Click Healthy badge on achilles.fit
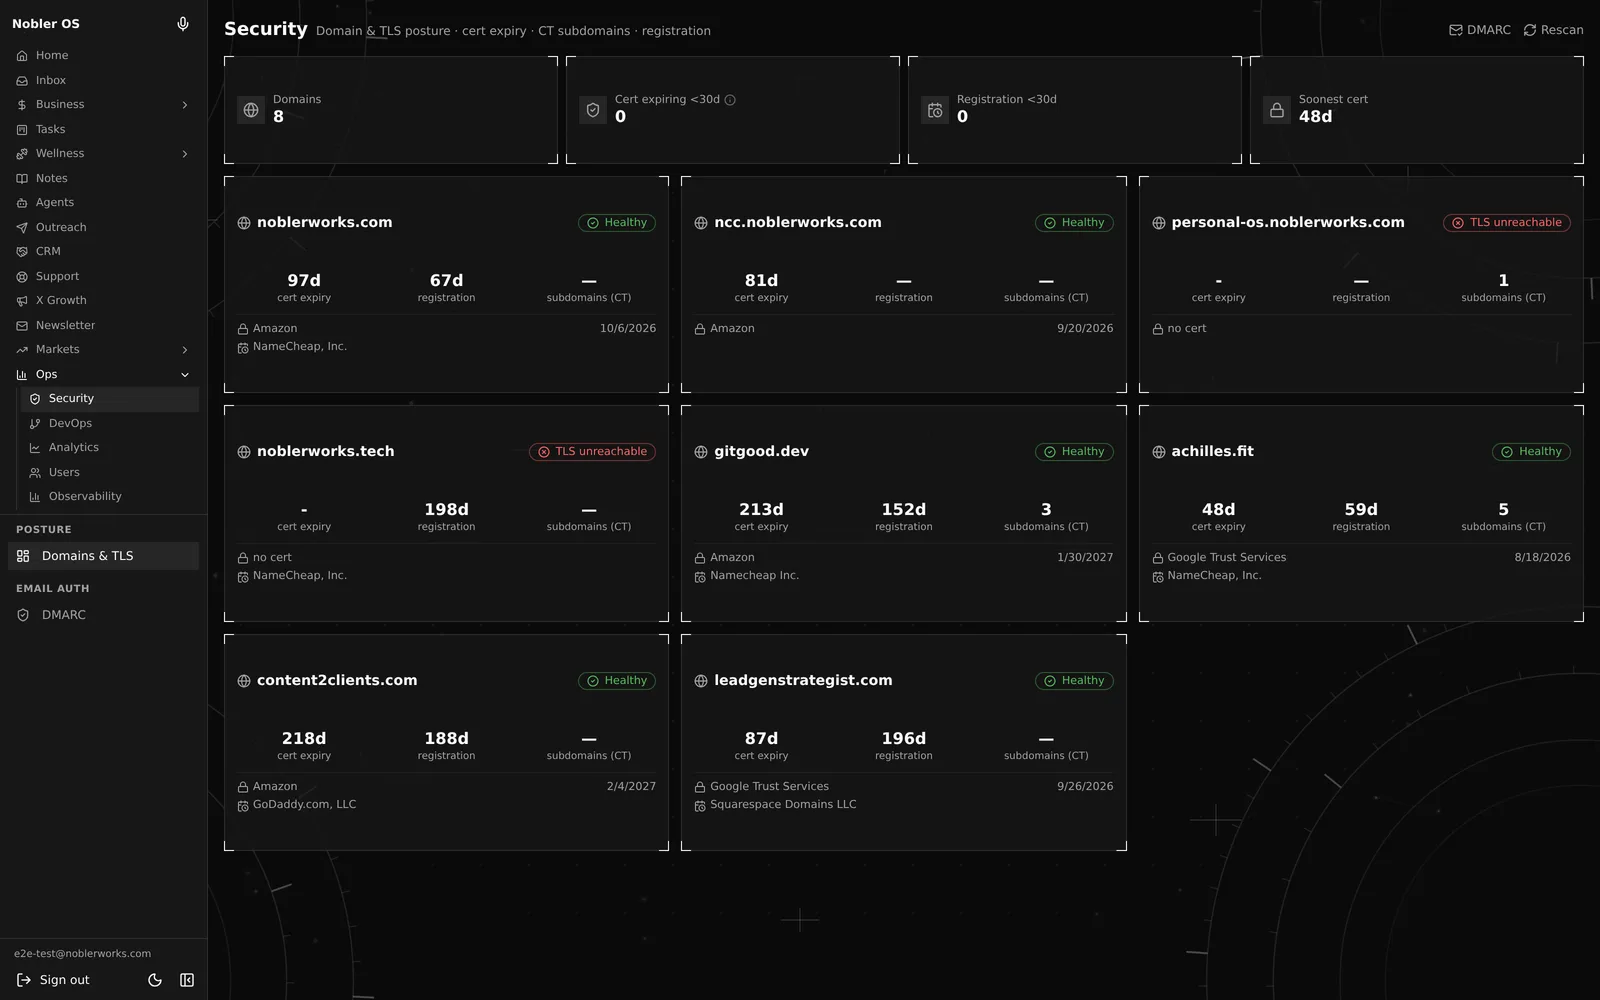This screenshot has height=1000, width=1600. [1531, 452]
